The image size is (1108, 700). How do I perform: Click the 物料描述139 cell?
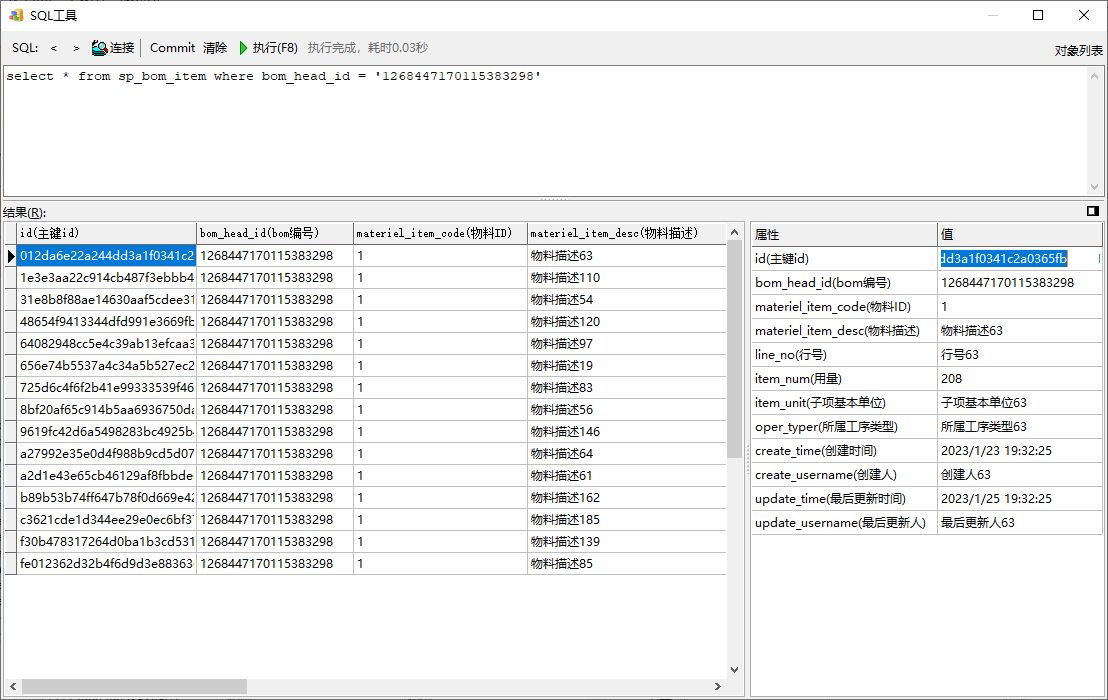click(627, 541)
